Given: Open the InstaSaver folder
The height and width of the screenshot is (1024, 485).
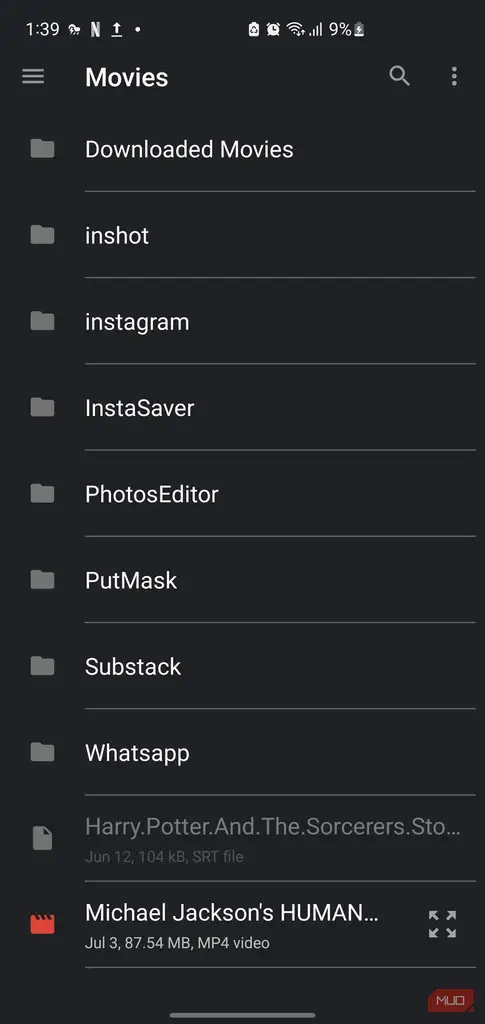Looking at the screenshot, I should pos(242,408).
